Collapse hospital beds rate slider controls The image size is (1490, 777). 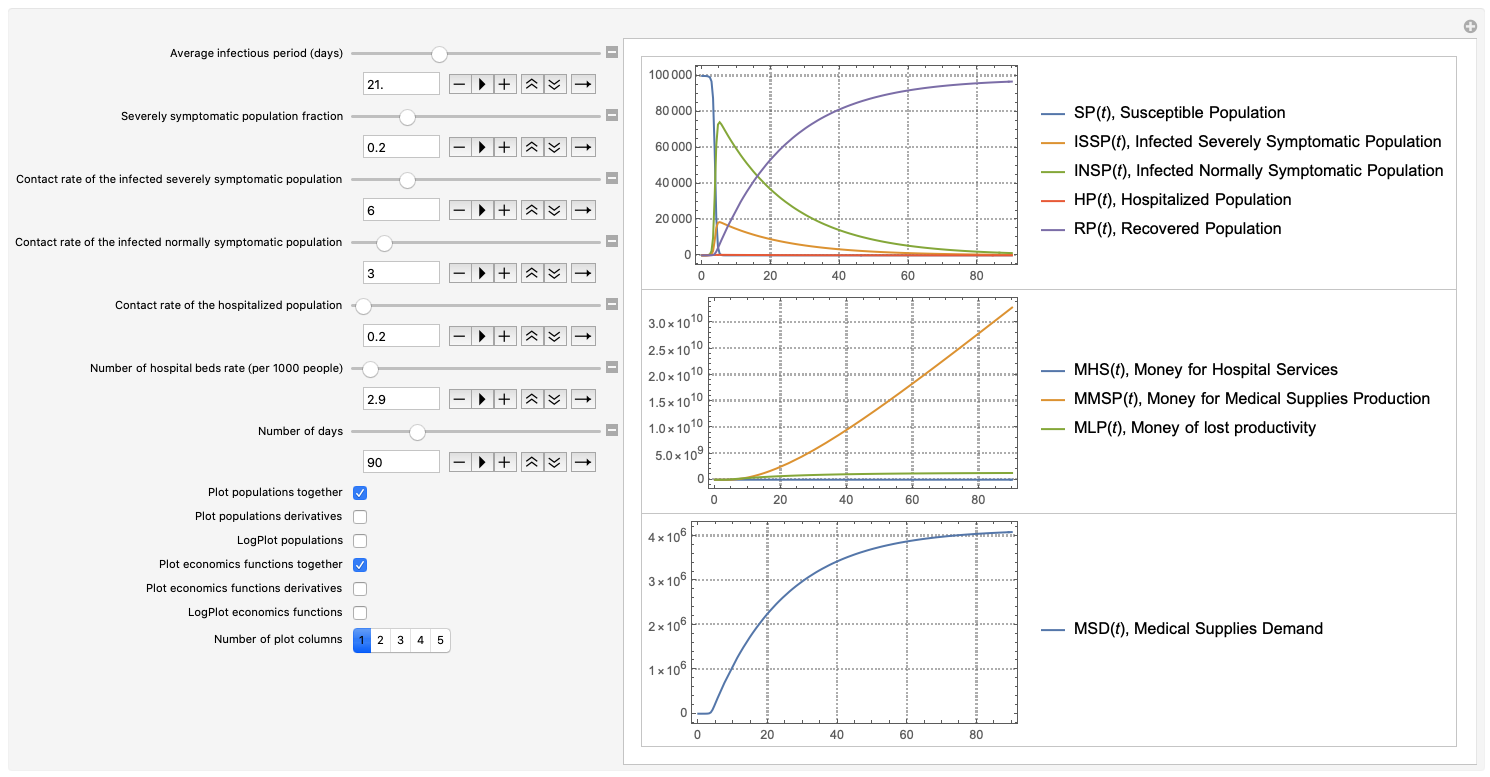tap(612, 368)
